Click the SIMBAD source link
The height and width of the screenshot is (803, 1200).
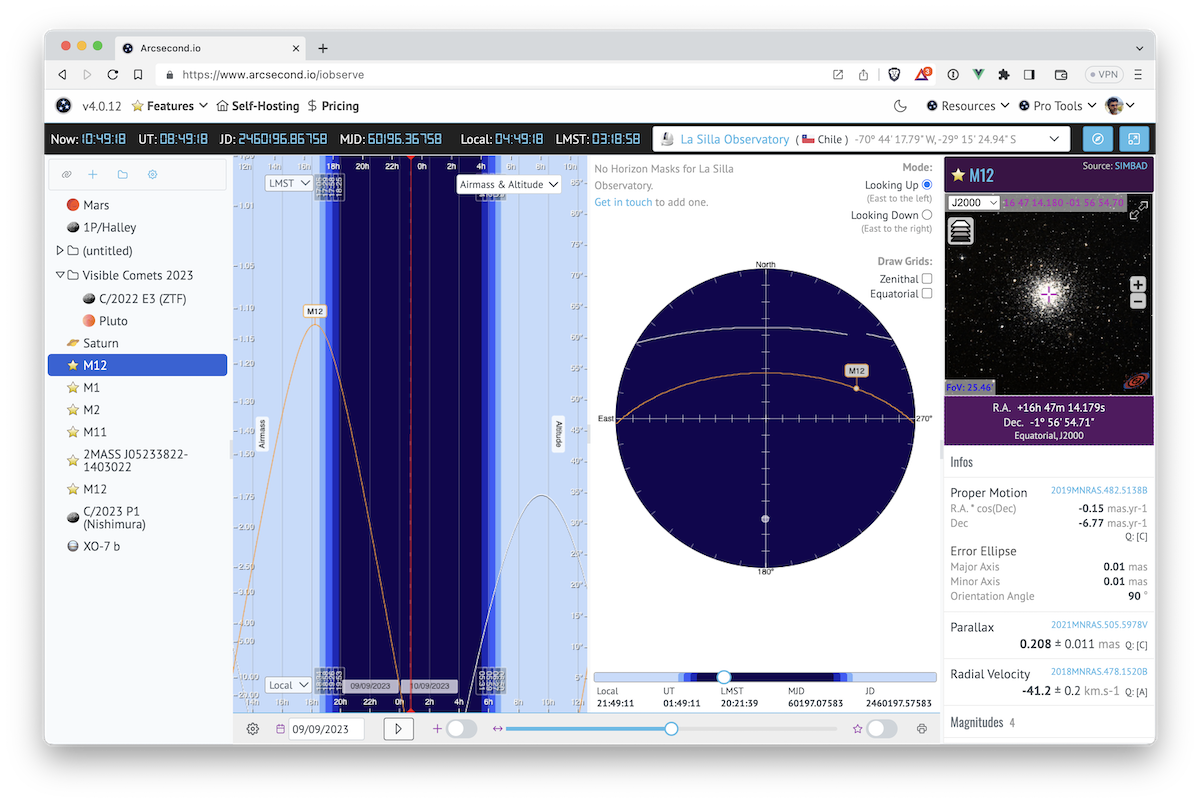coord(1130,165)
